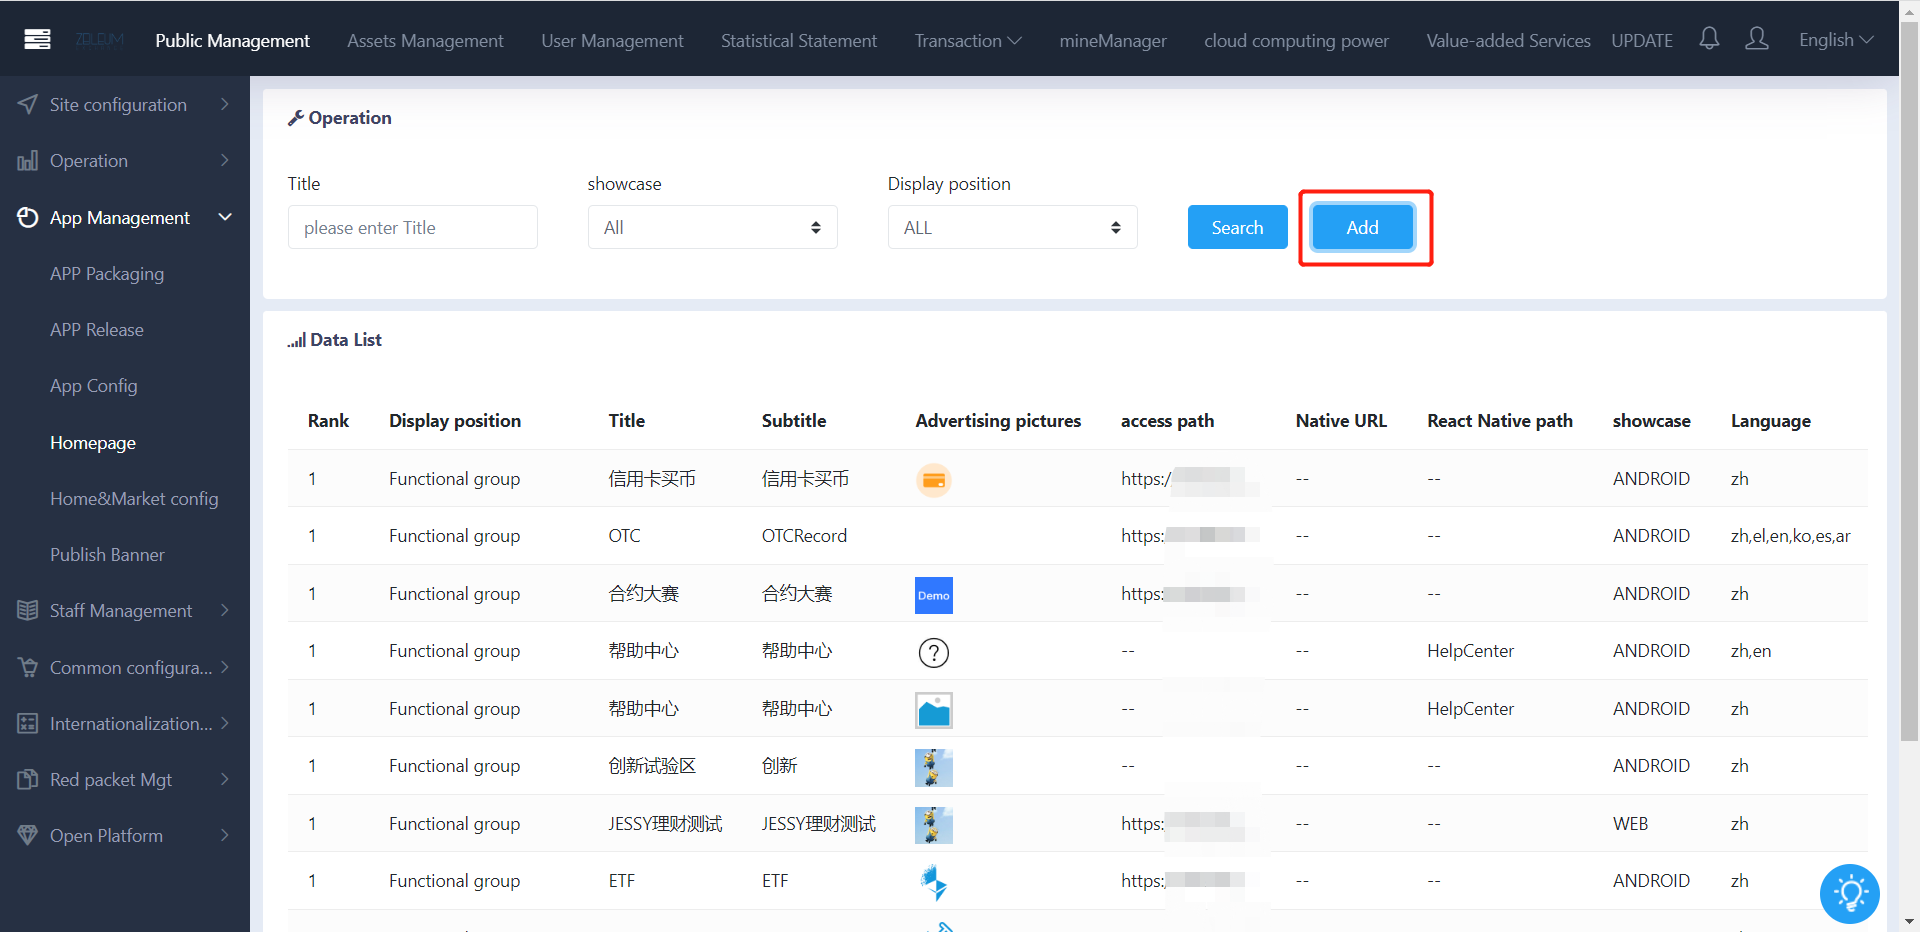Click the OTC title cell

[x=624, y=536]
